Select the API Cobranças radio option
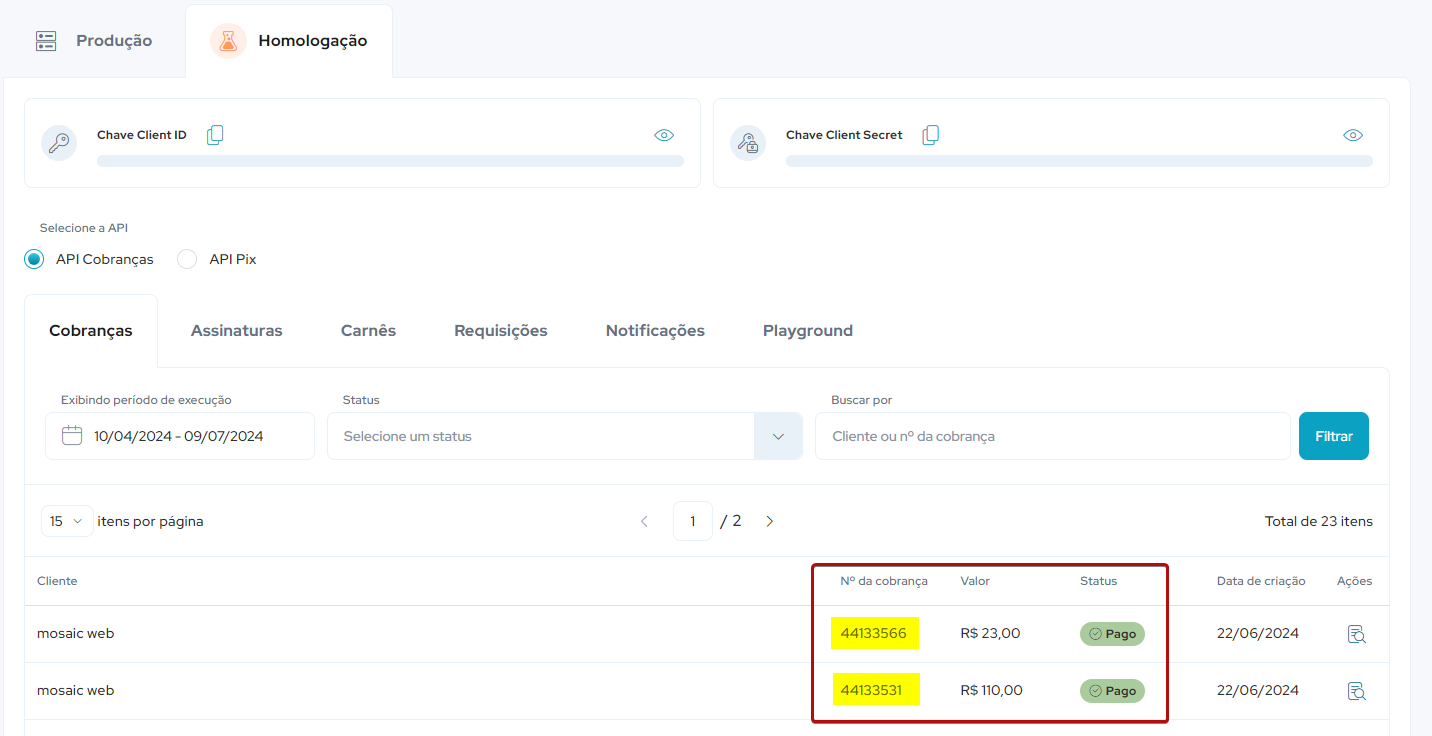Viewport: 1432px width, 736px height. (35, 259)
